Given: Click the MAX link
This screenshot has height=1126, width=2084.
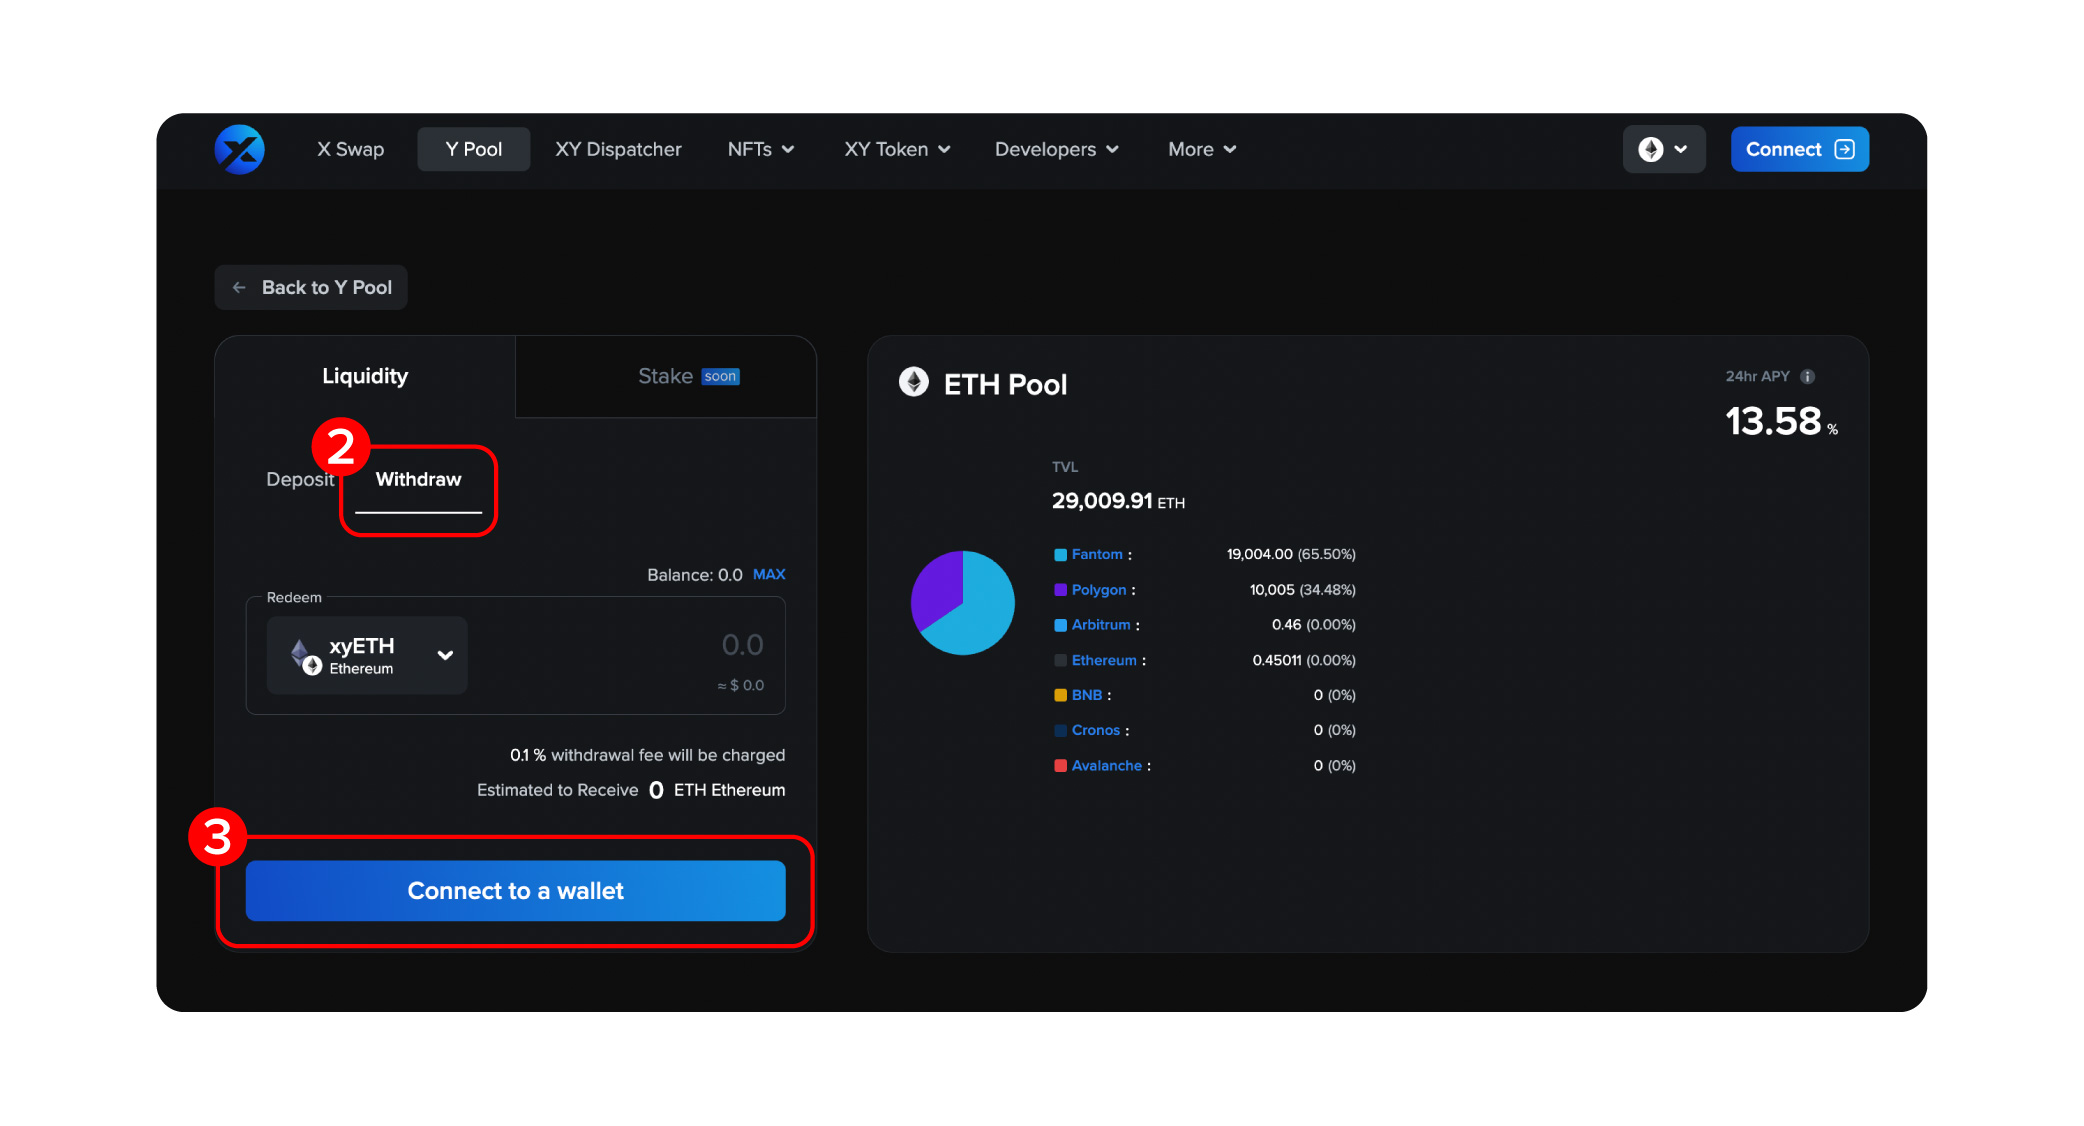Looking at the screenshot, I should tap(768, 574).
